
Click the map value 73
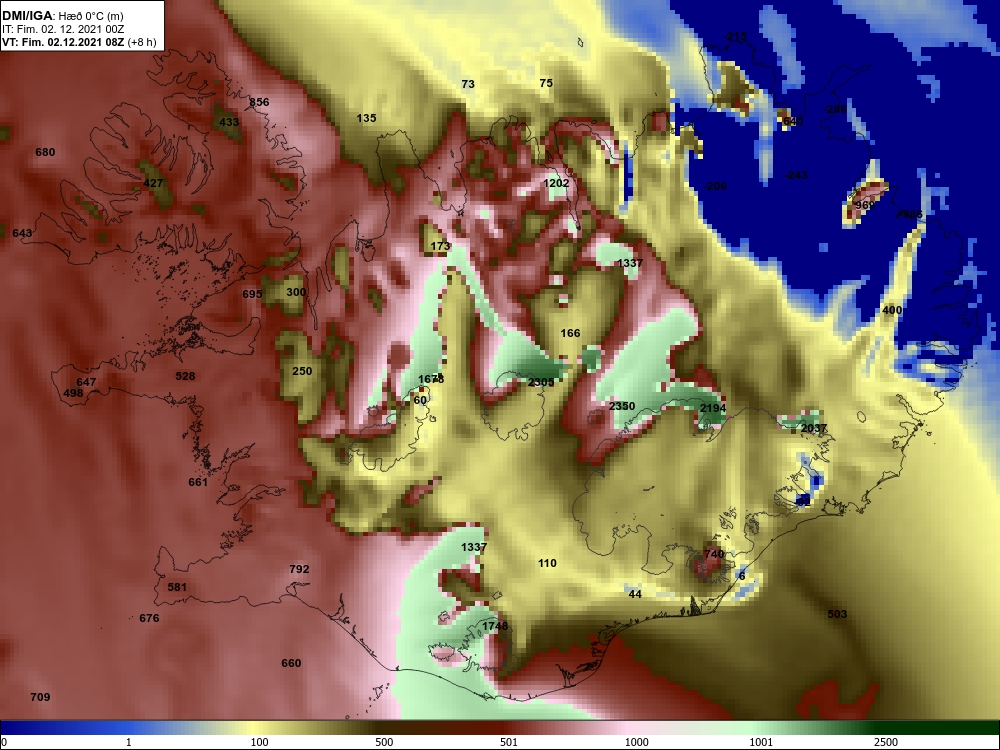coord(468,84)
